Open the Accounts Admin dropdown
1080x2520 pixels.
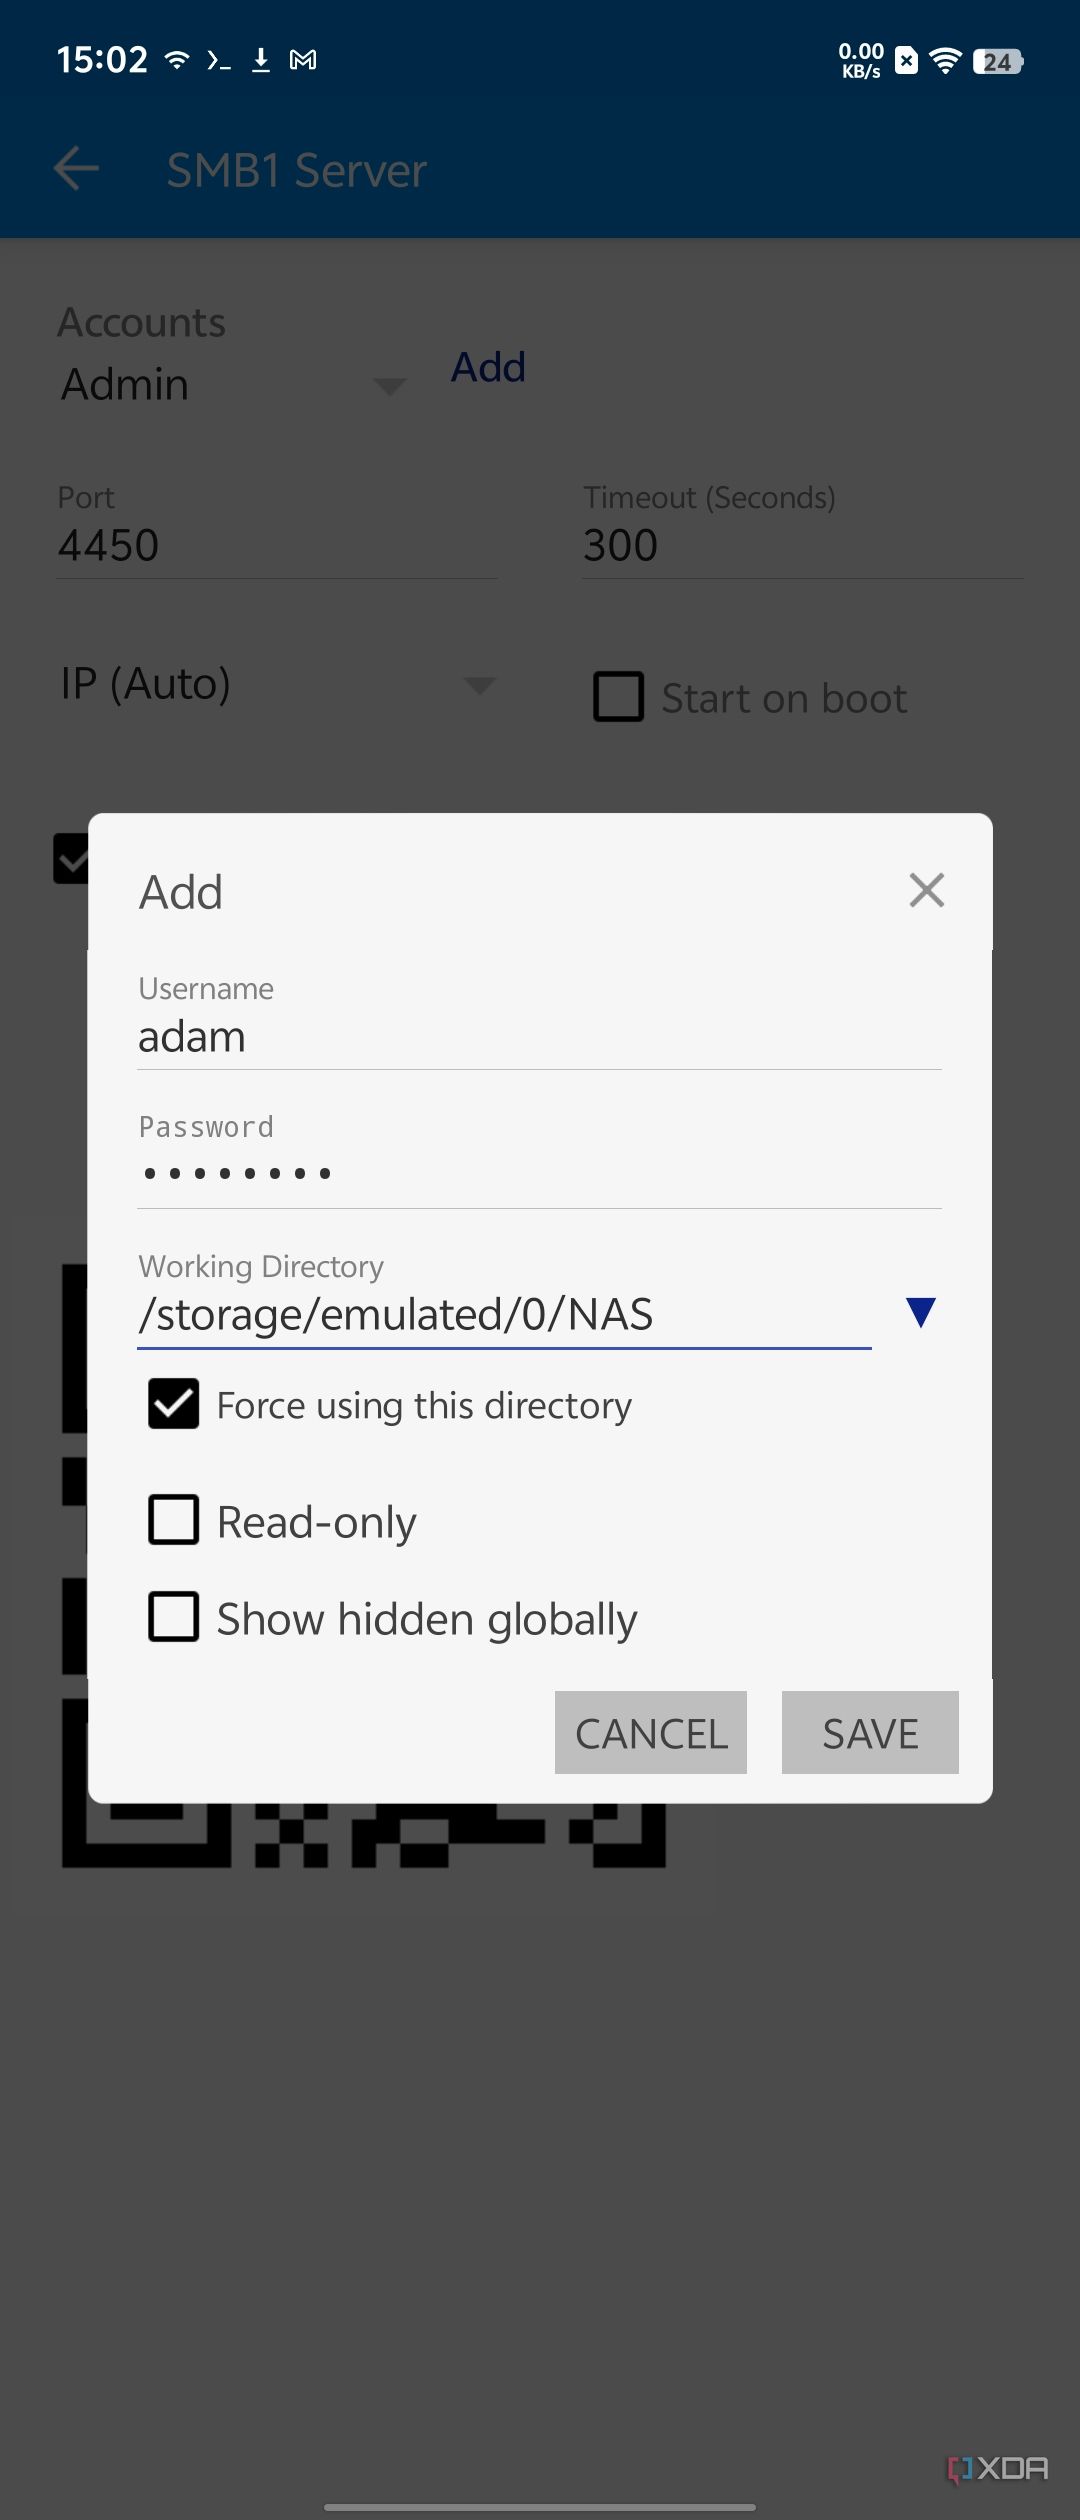click(x=235, y=385)
